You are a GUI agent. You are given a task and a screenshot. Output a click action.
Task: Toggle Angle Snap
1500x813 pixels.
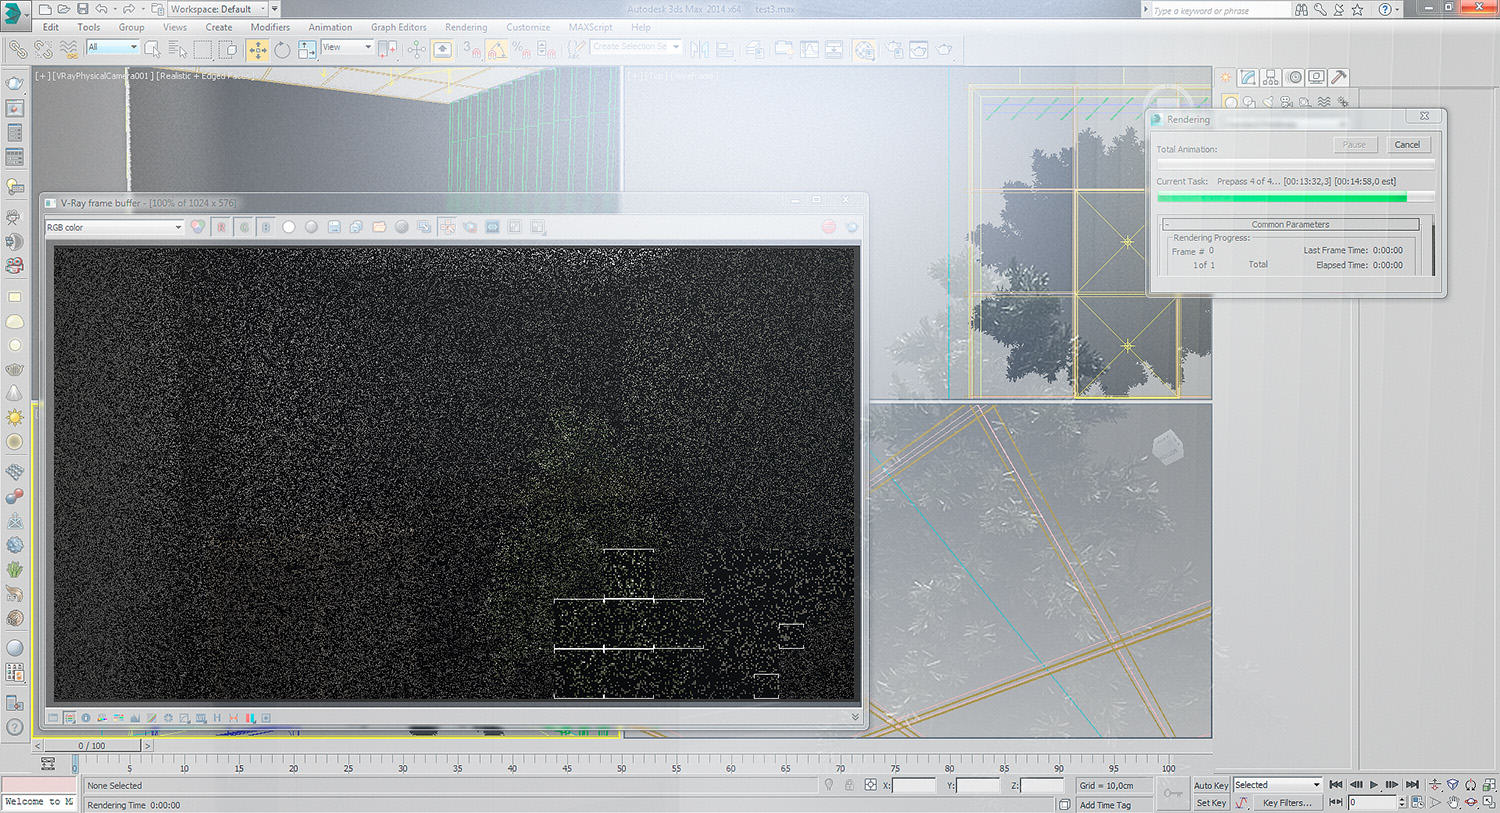[x=496, y=49]
